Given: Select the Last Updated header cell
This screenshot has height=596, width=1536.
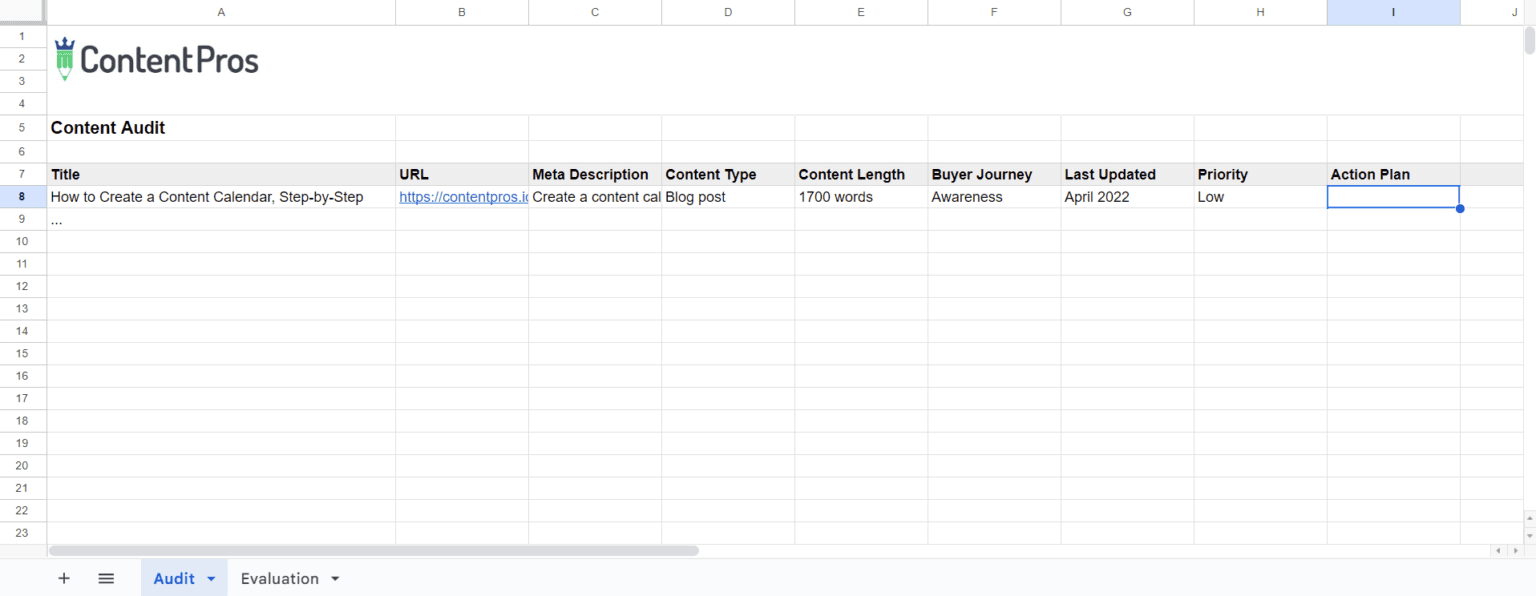Looking at the screenshot, I should coord(1127,174).
